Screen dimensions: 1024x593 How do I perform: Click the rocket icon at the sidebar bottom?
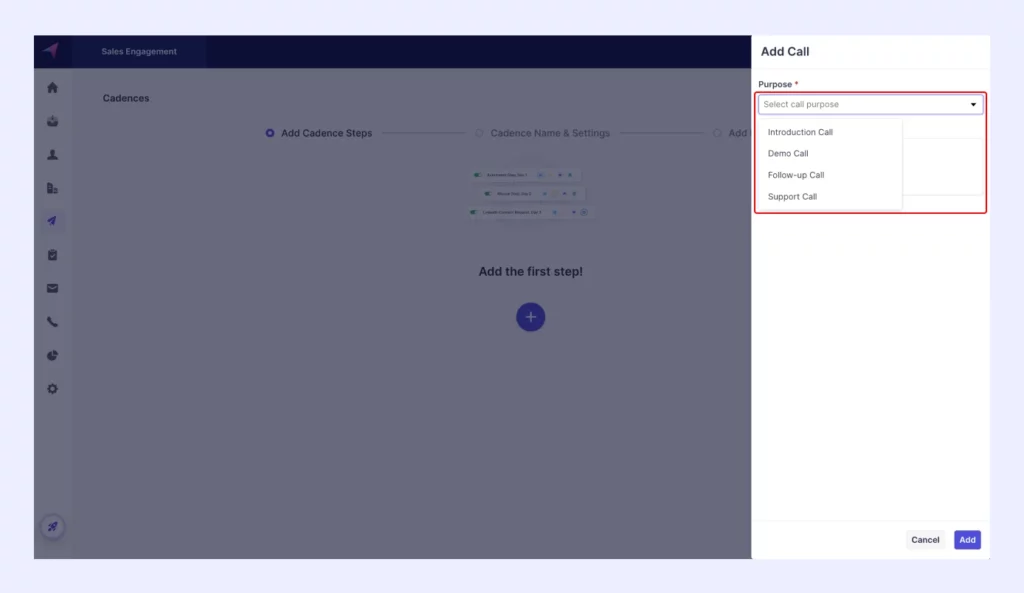(51, 527)
